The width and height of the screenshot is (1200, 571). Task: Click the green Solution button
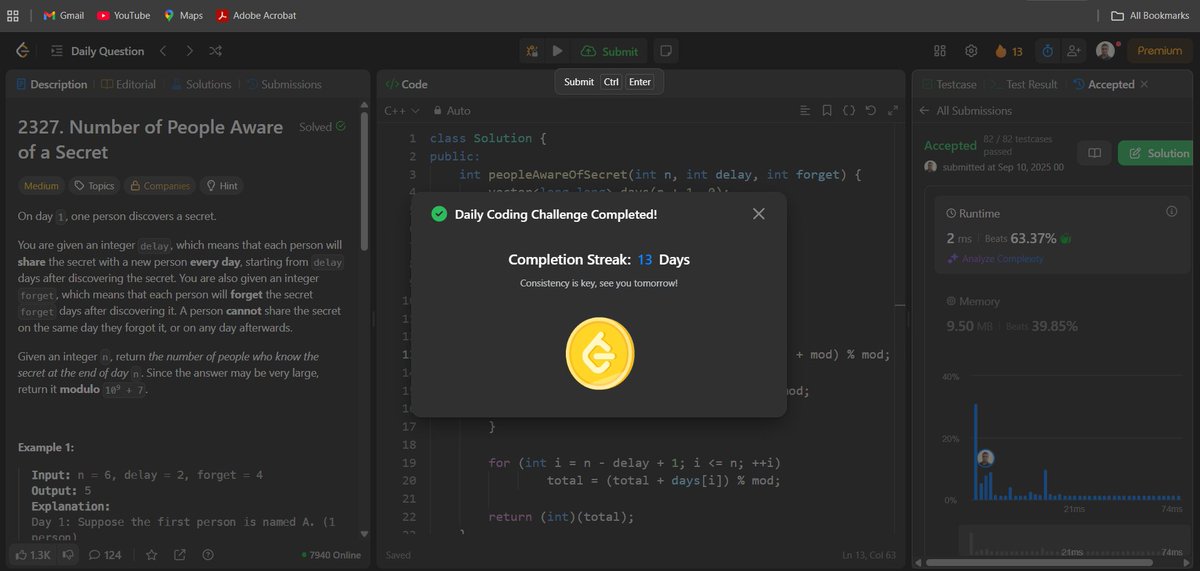[1155, 153]
